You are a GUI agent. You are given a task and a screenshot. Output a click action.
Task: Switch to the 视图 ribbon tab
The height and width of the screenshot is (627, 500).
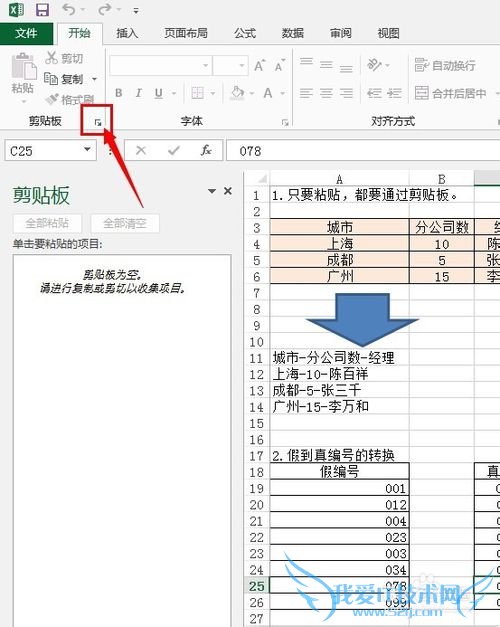[388, 33]
